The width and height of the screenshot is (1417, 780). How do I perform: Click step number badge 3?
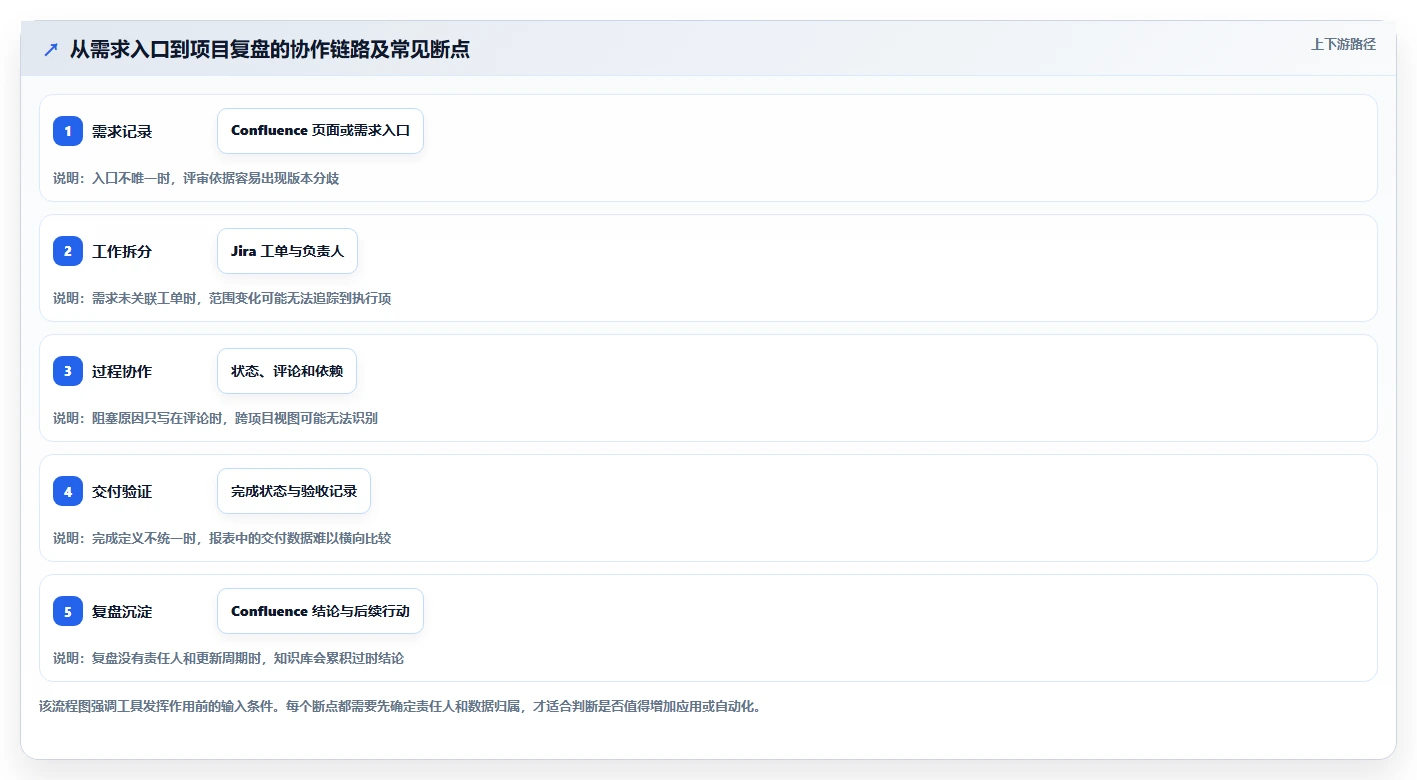tap(68, 371)
